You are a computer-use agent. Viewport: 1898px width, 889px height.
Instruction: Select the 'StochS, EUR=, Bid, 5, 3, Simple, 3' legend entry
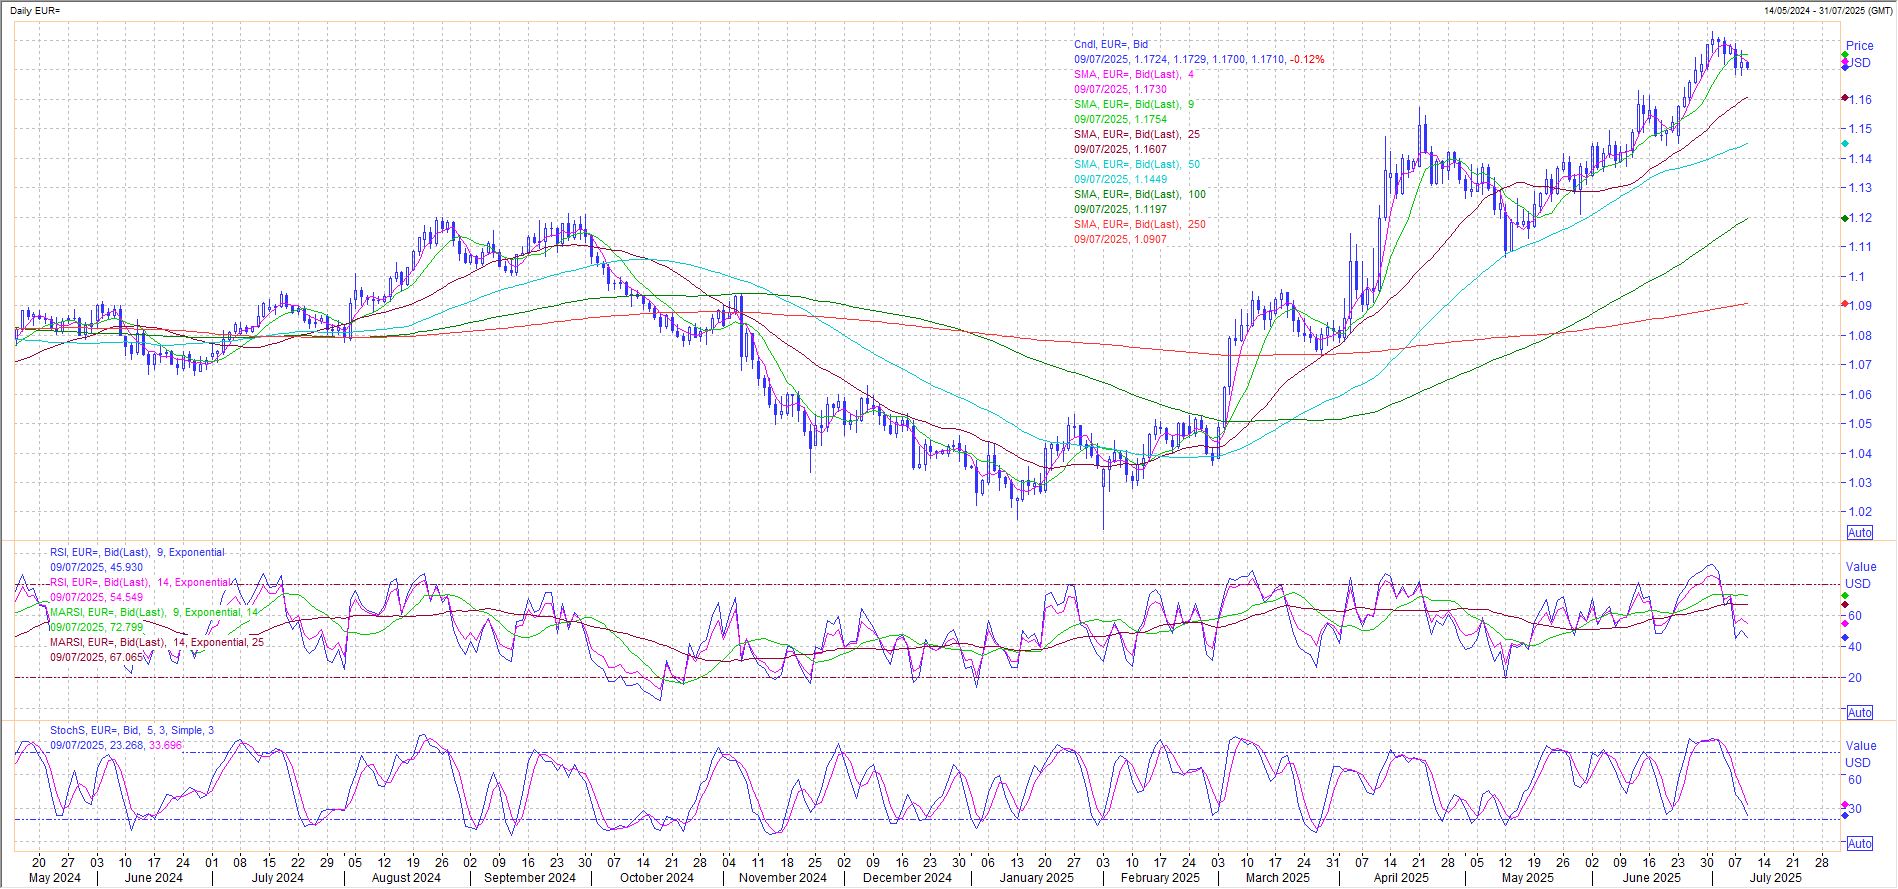(x=132, y=730)
